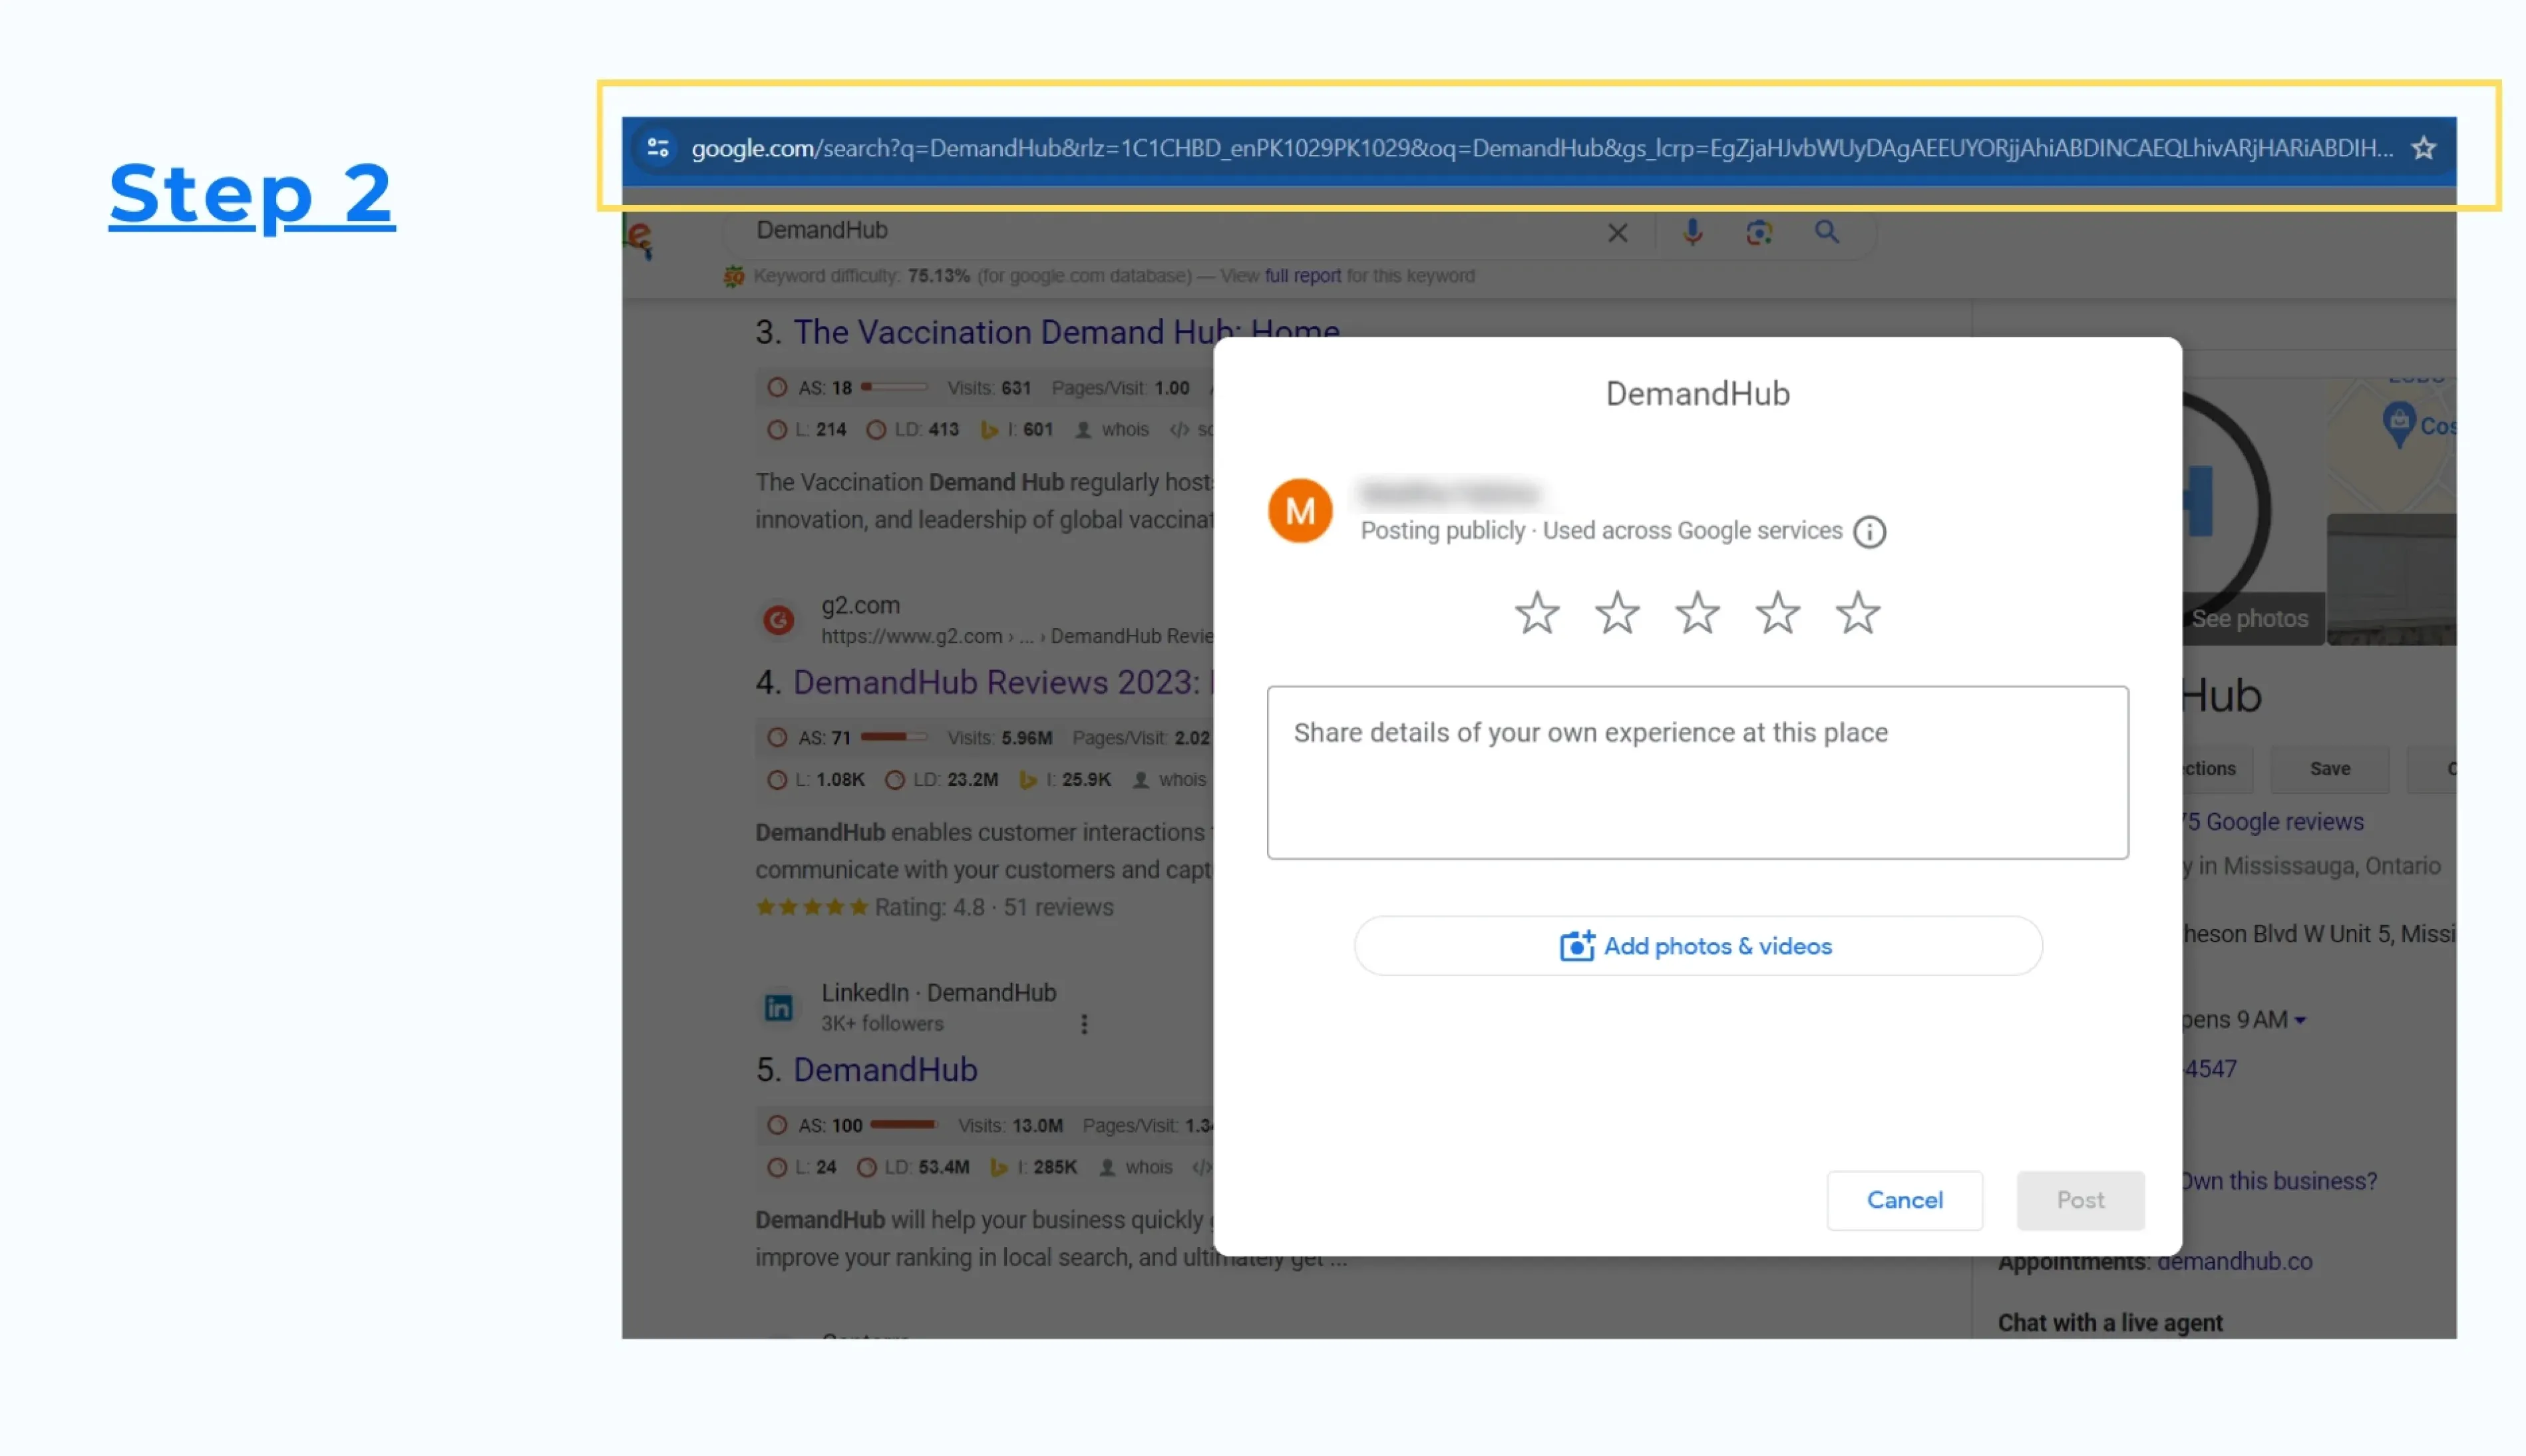
Task: Open LinkedIn result three-dot menu
Action: click(x=1084, y=1024)
